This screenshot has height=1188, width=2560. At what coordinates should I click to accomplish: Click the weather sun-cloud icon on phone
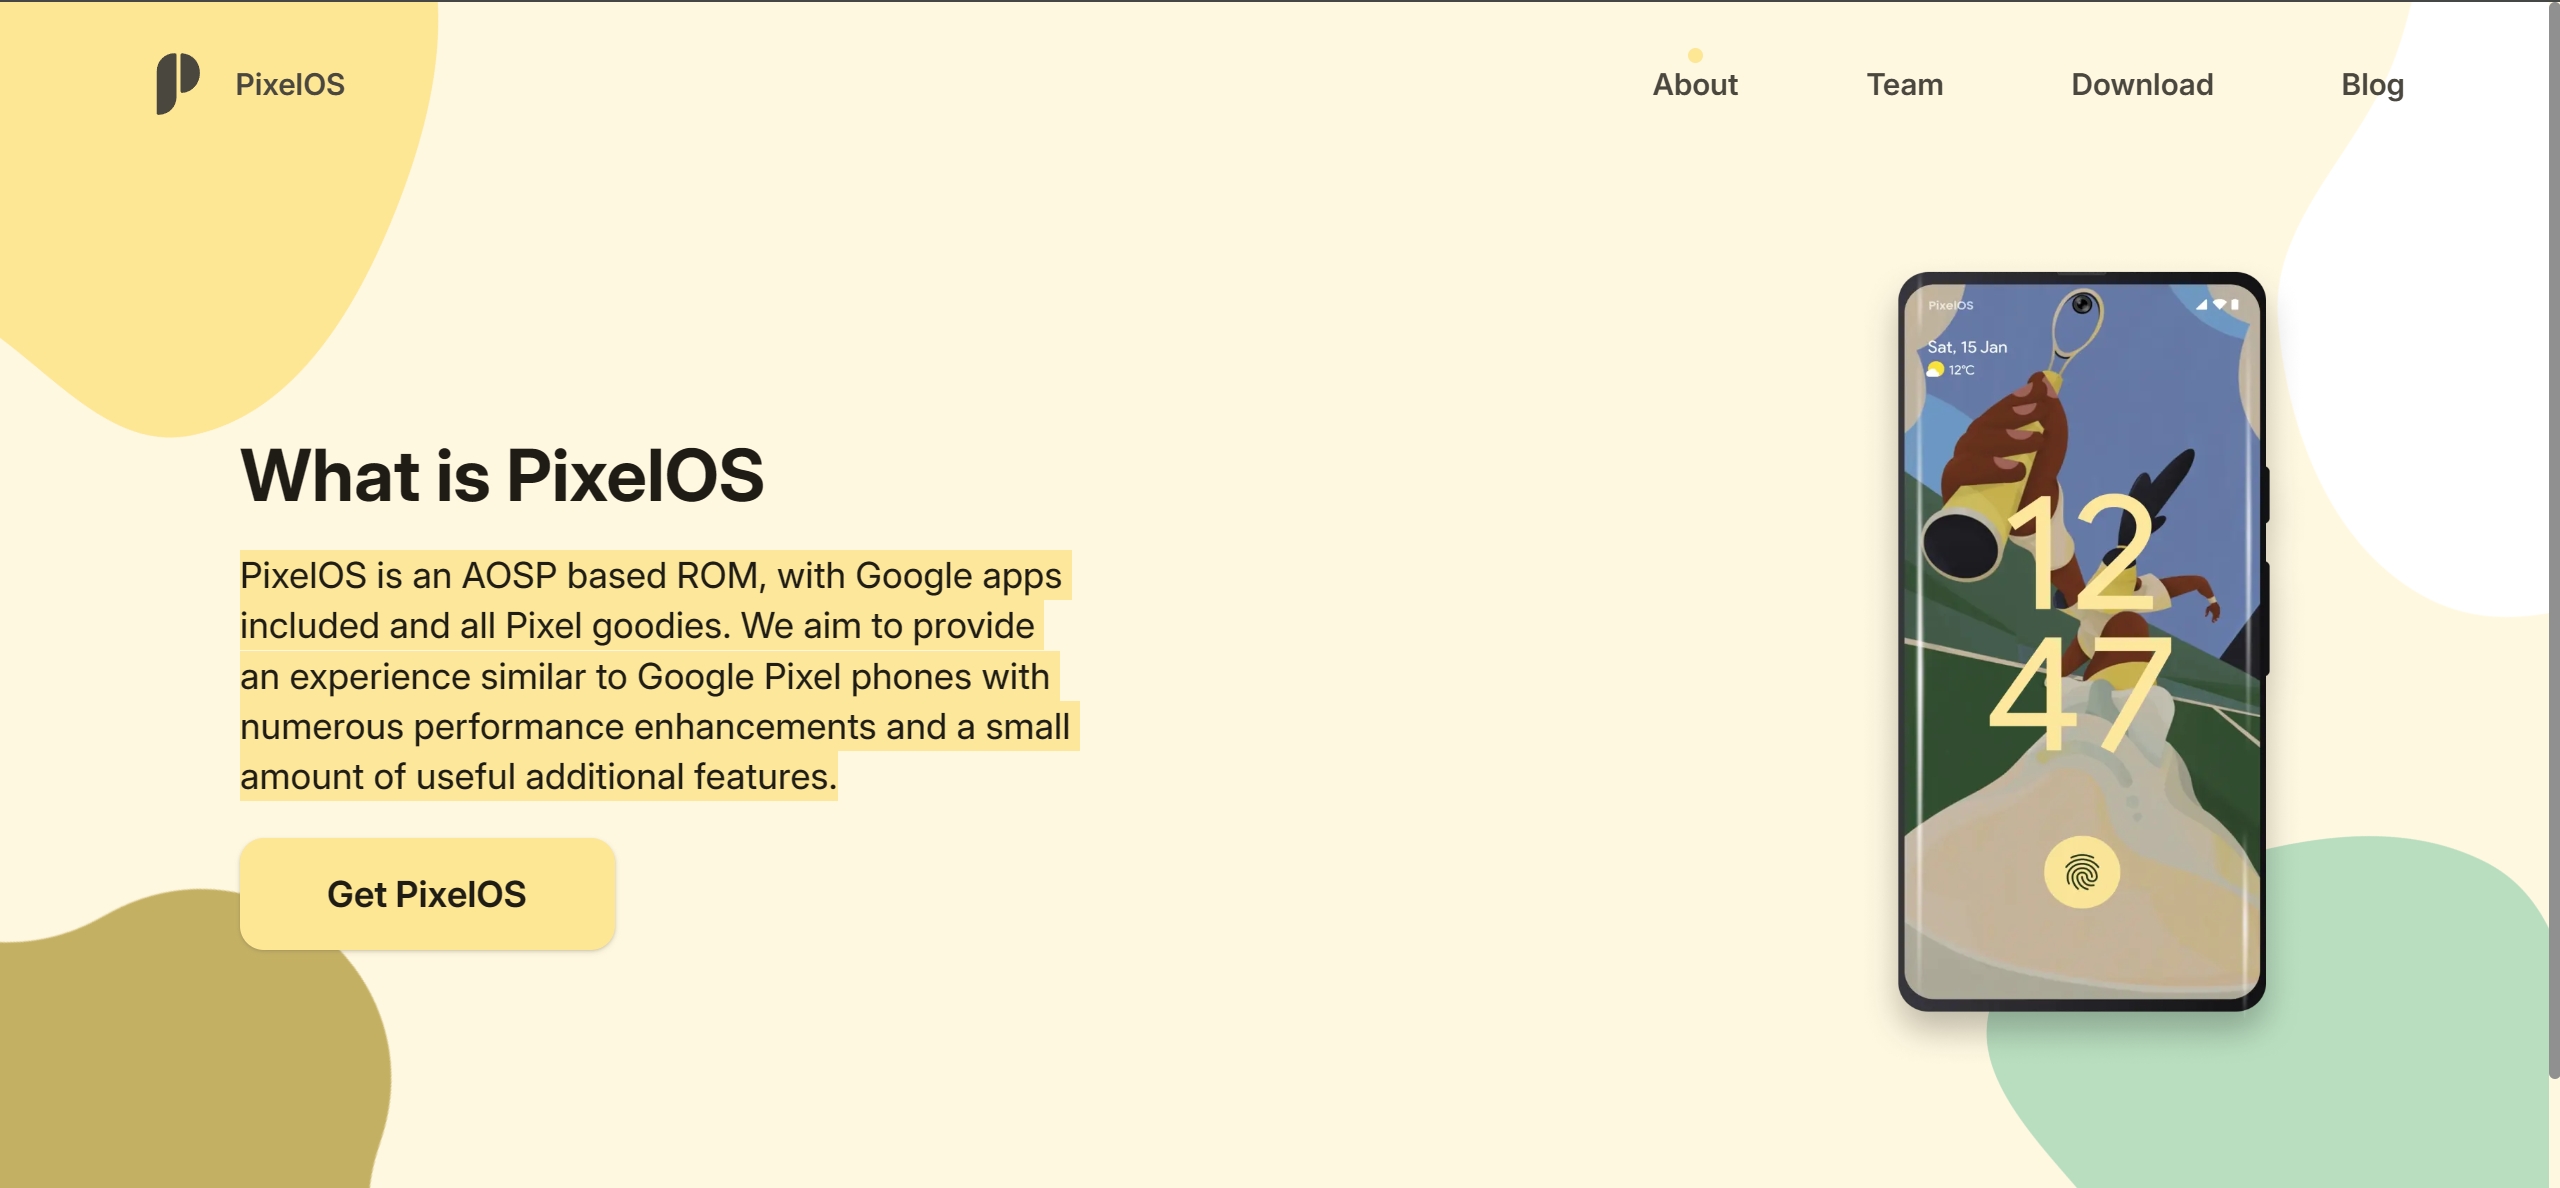pyautogui.click(x=1936, y=370)
